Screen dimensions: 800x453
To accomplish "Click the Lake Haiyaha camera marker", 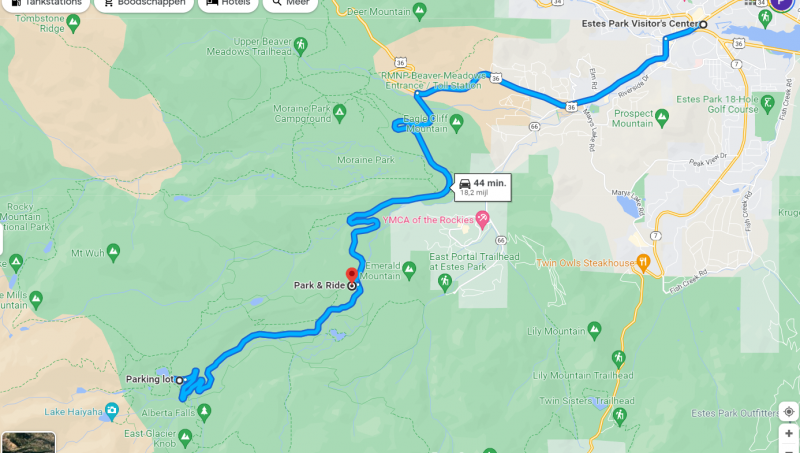I will pyautogui.click(x=111, y=411).
